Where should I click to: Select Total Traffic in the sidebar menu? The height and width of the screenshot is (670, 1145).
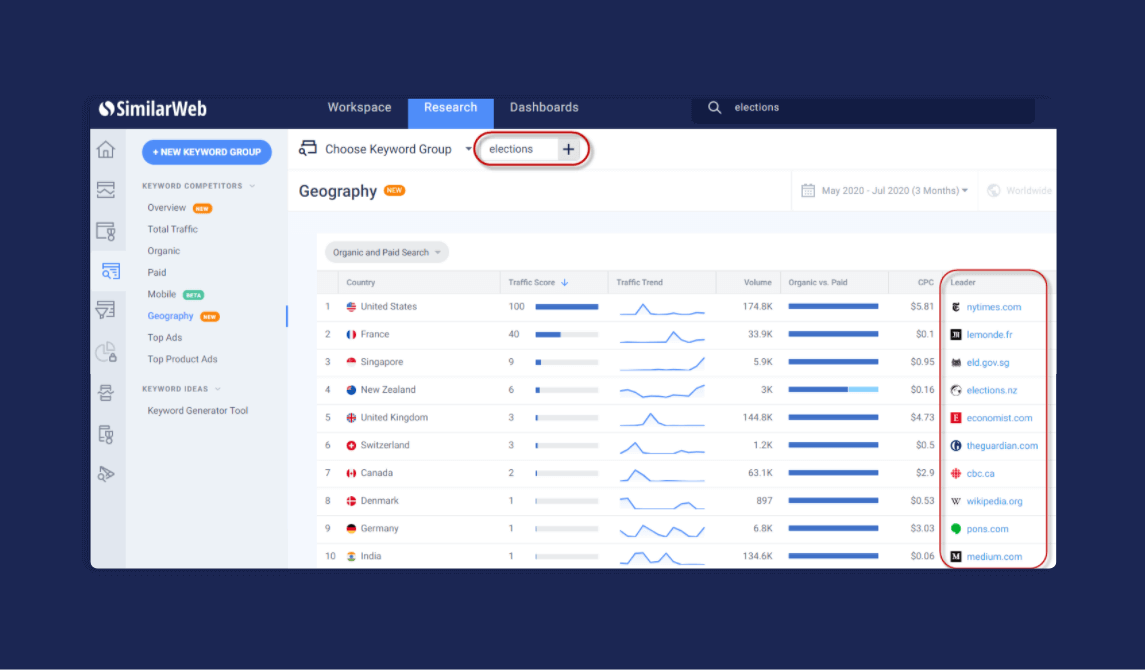[173, 229]
